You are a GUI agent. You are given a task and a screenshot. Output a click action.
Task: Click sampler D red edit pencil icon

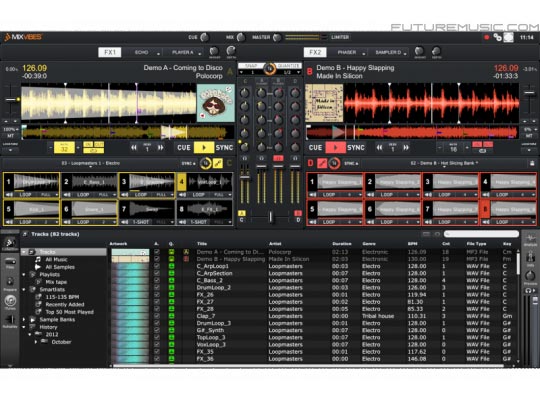point(322,163)
